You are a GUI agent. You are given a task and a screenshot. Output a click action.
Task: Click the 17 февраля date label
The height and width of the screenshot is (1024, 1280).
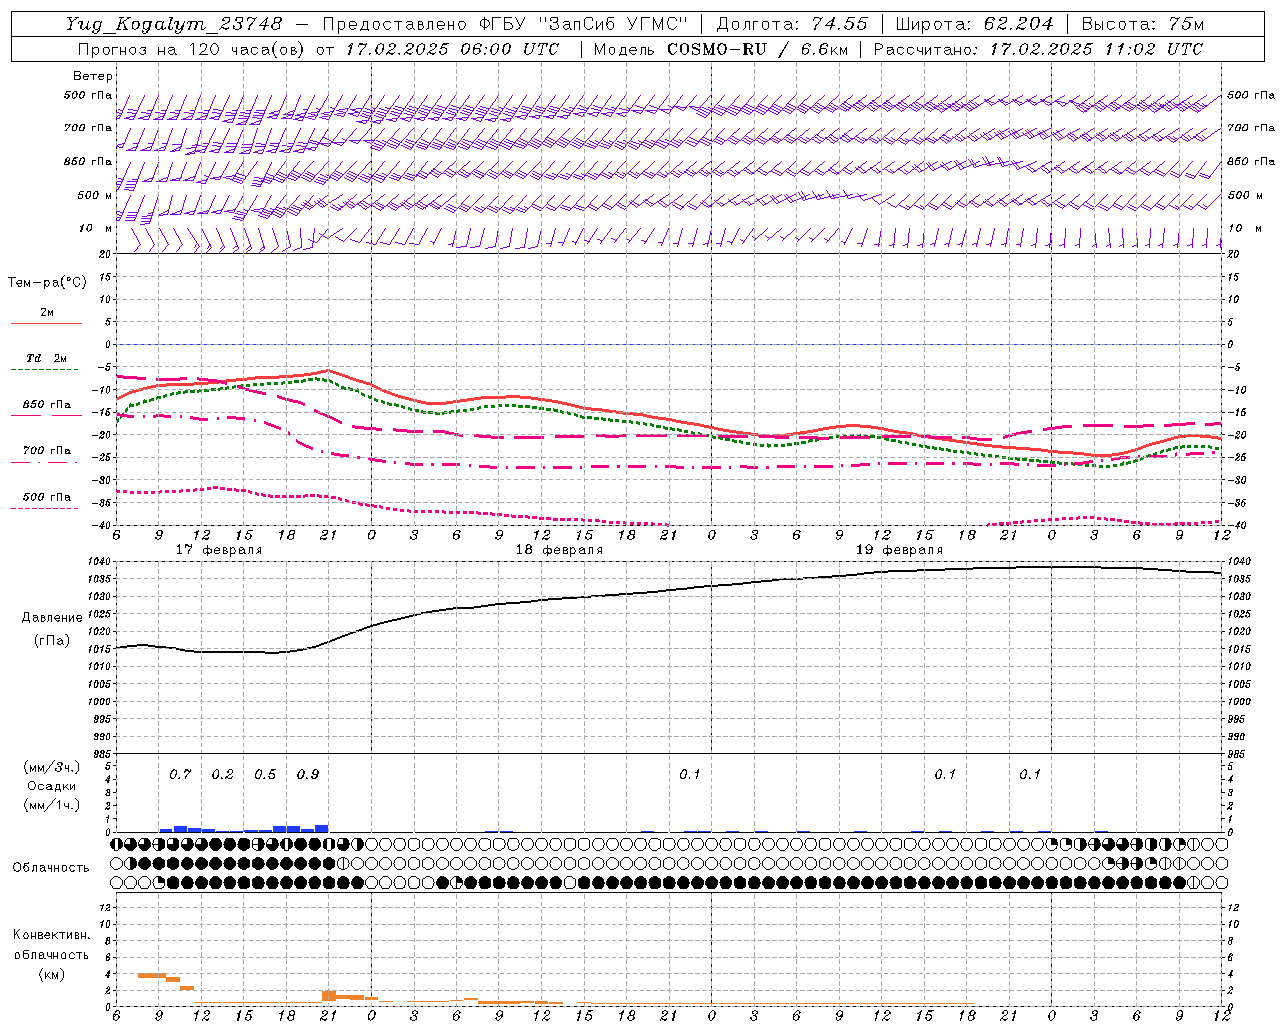pos(219,550)
